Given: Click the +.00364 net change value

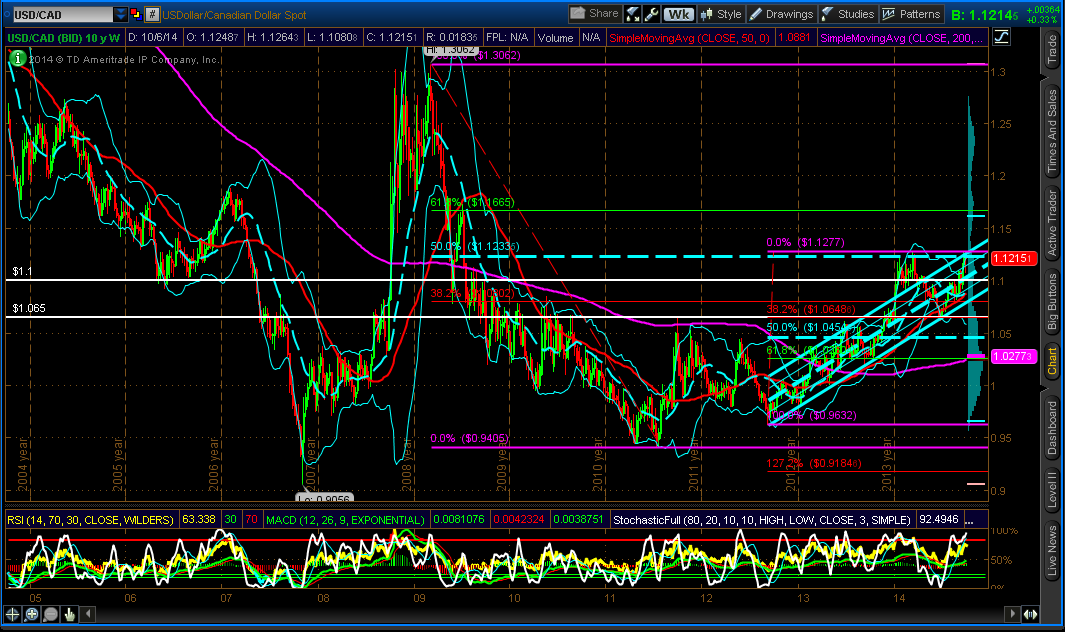Looking at the screenshot, I should coord(1042,10).
